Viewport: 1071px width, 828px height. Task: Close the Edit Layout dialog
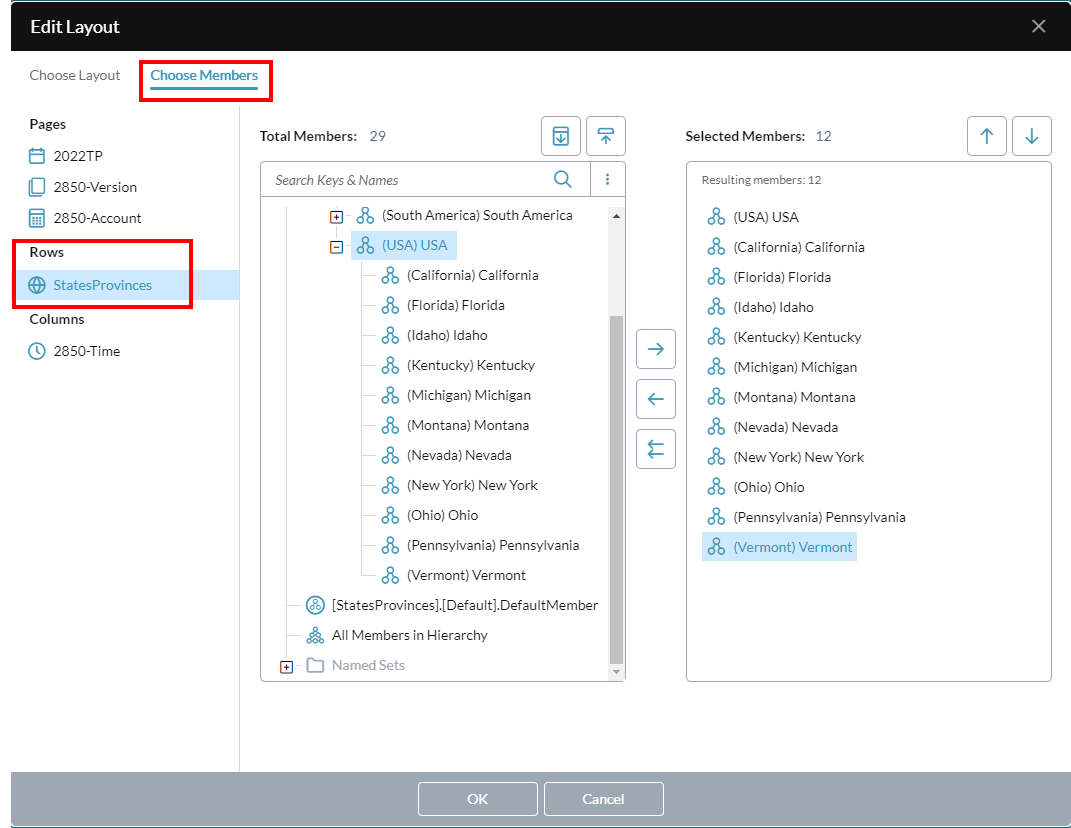click(1038, 27)
